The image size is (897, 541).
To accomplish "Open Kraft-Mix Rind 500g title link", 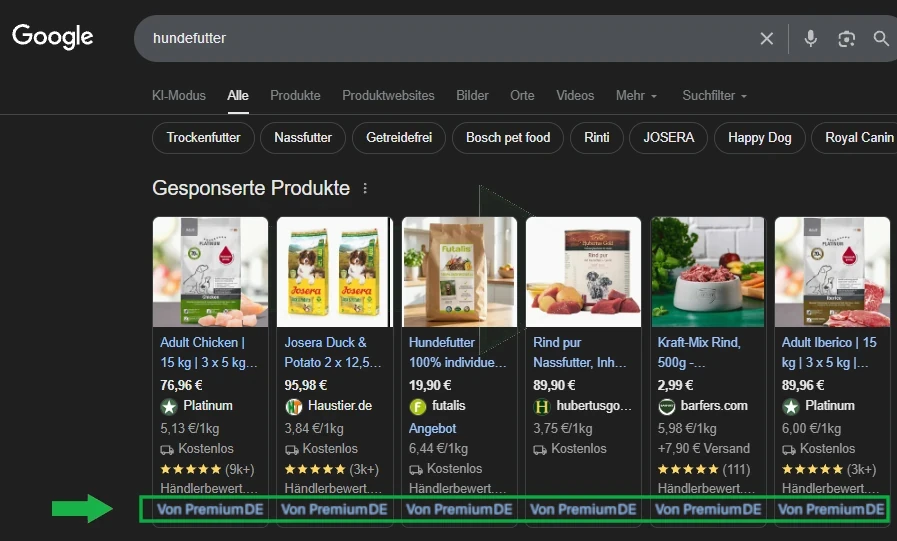I will coord(699,352).
